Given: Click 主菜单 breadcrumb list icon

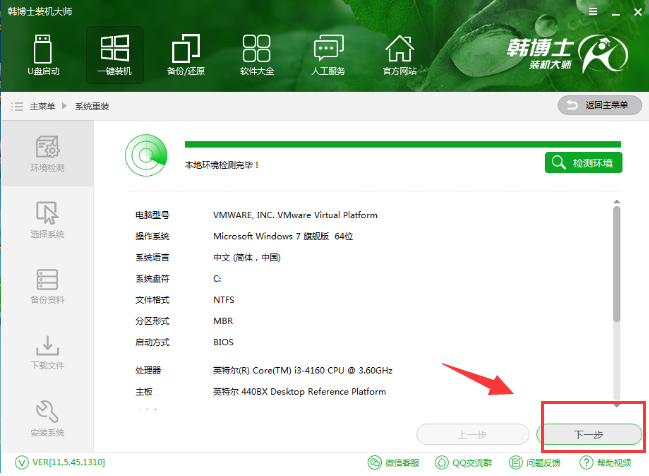Looking at the screenshot, I should click(17, 106).
